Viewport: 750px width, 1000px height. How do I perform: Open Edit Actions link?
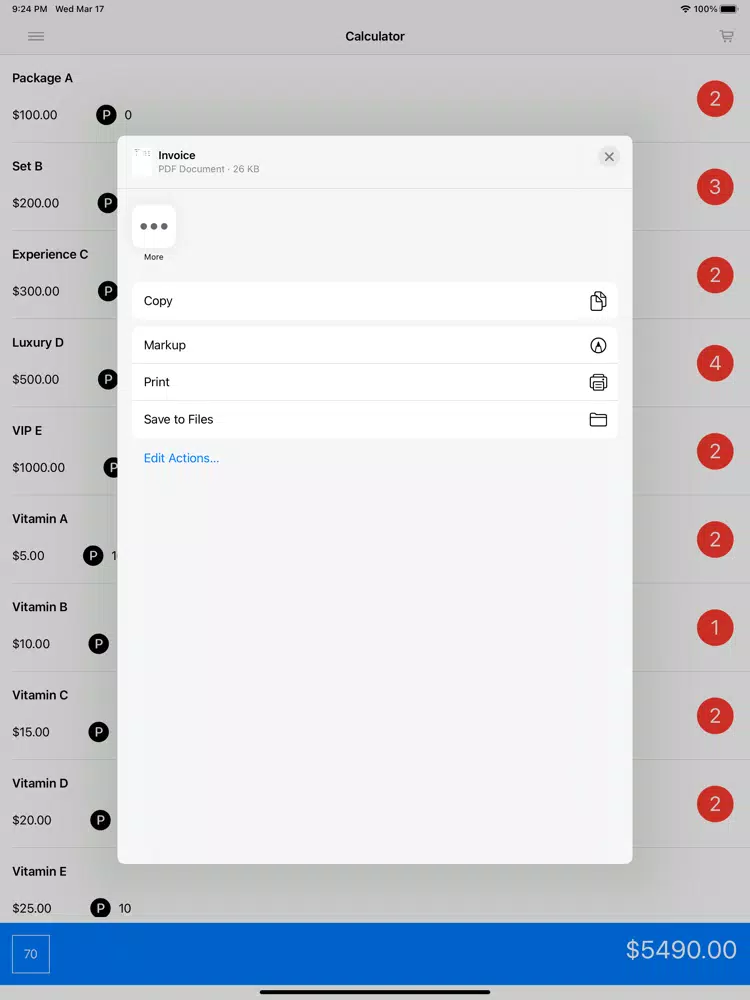pyautogui.click(x=181, y=458)
